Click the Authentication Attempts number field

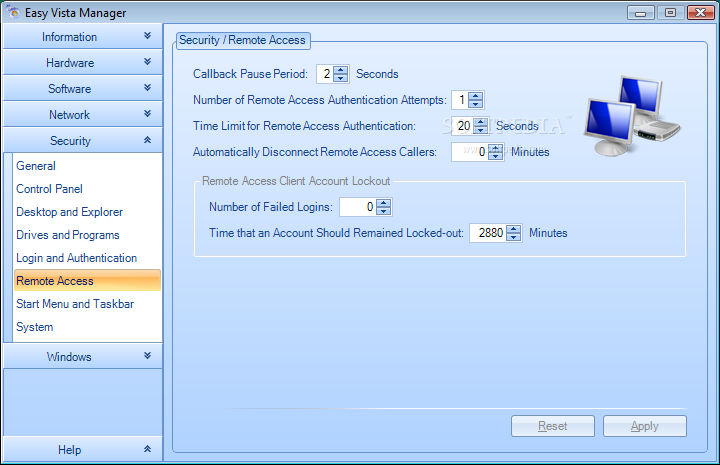[x=460, y=100]
